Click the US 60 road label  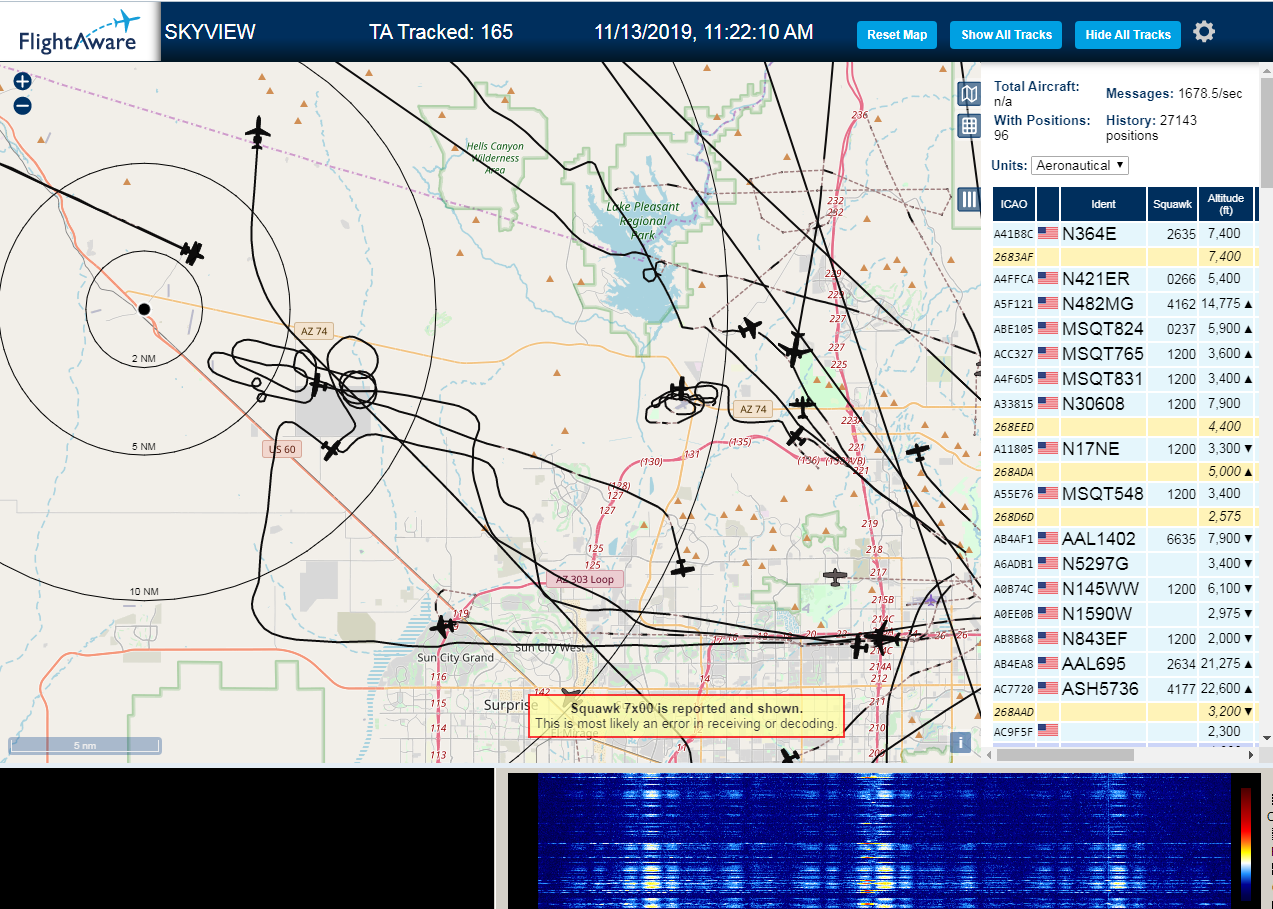click(282, 449)
